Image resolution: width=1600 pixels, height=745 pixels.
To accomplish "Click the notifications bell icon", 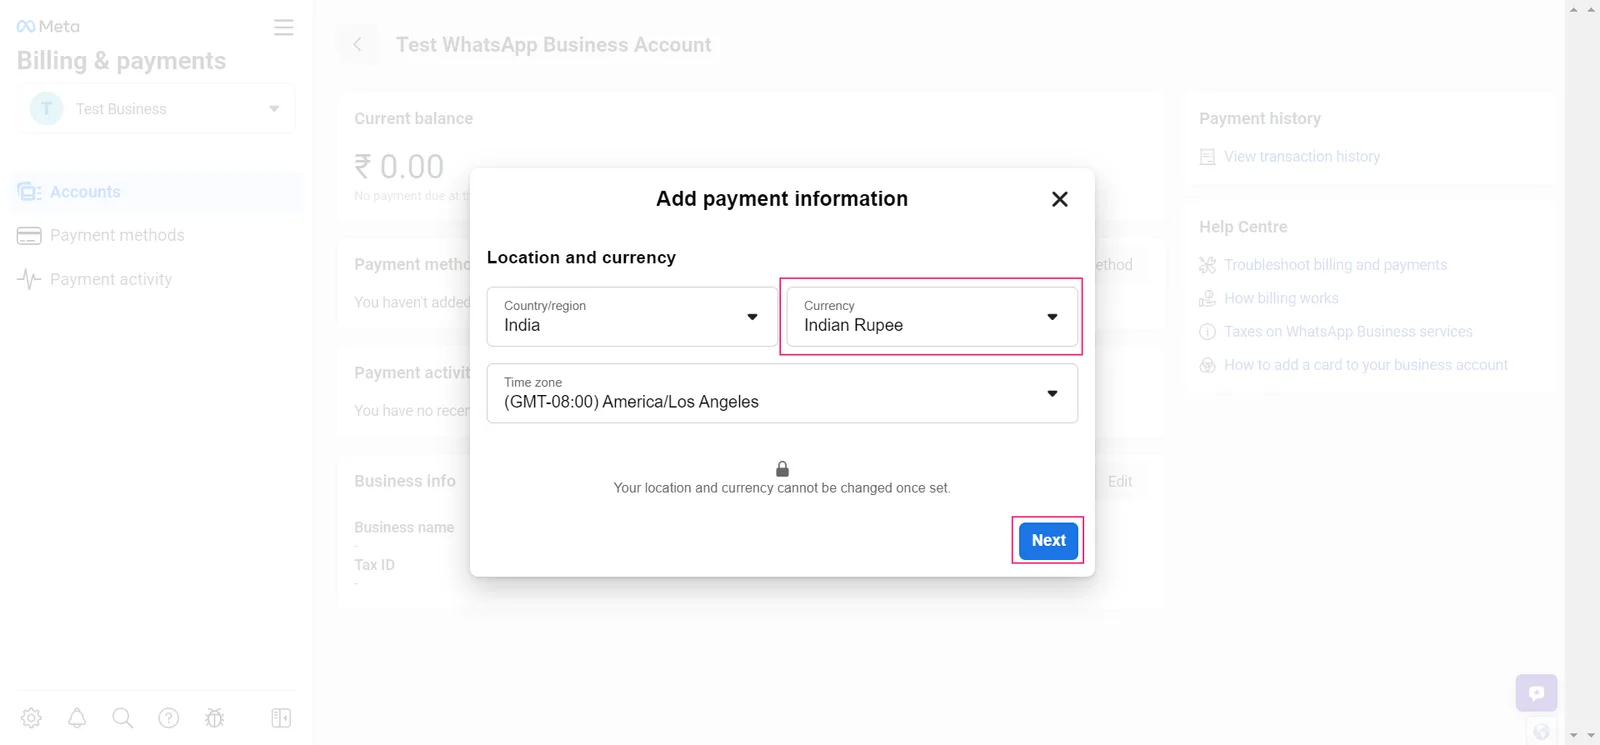I will click(77, 718).
